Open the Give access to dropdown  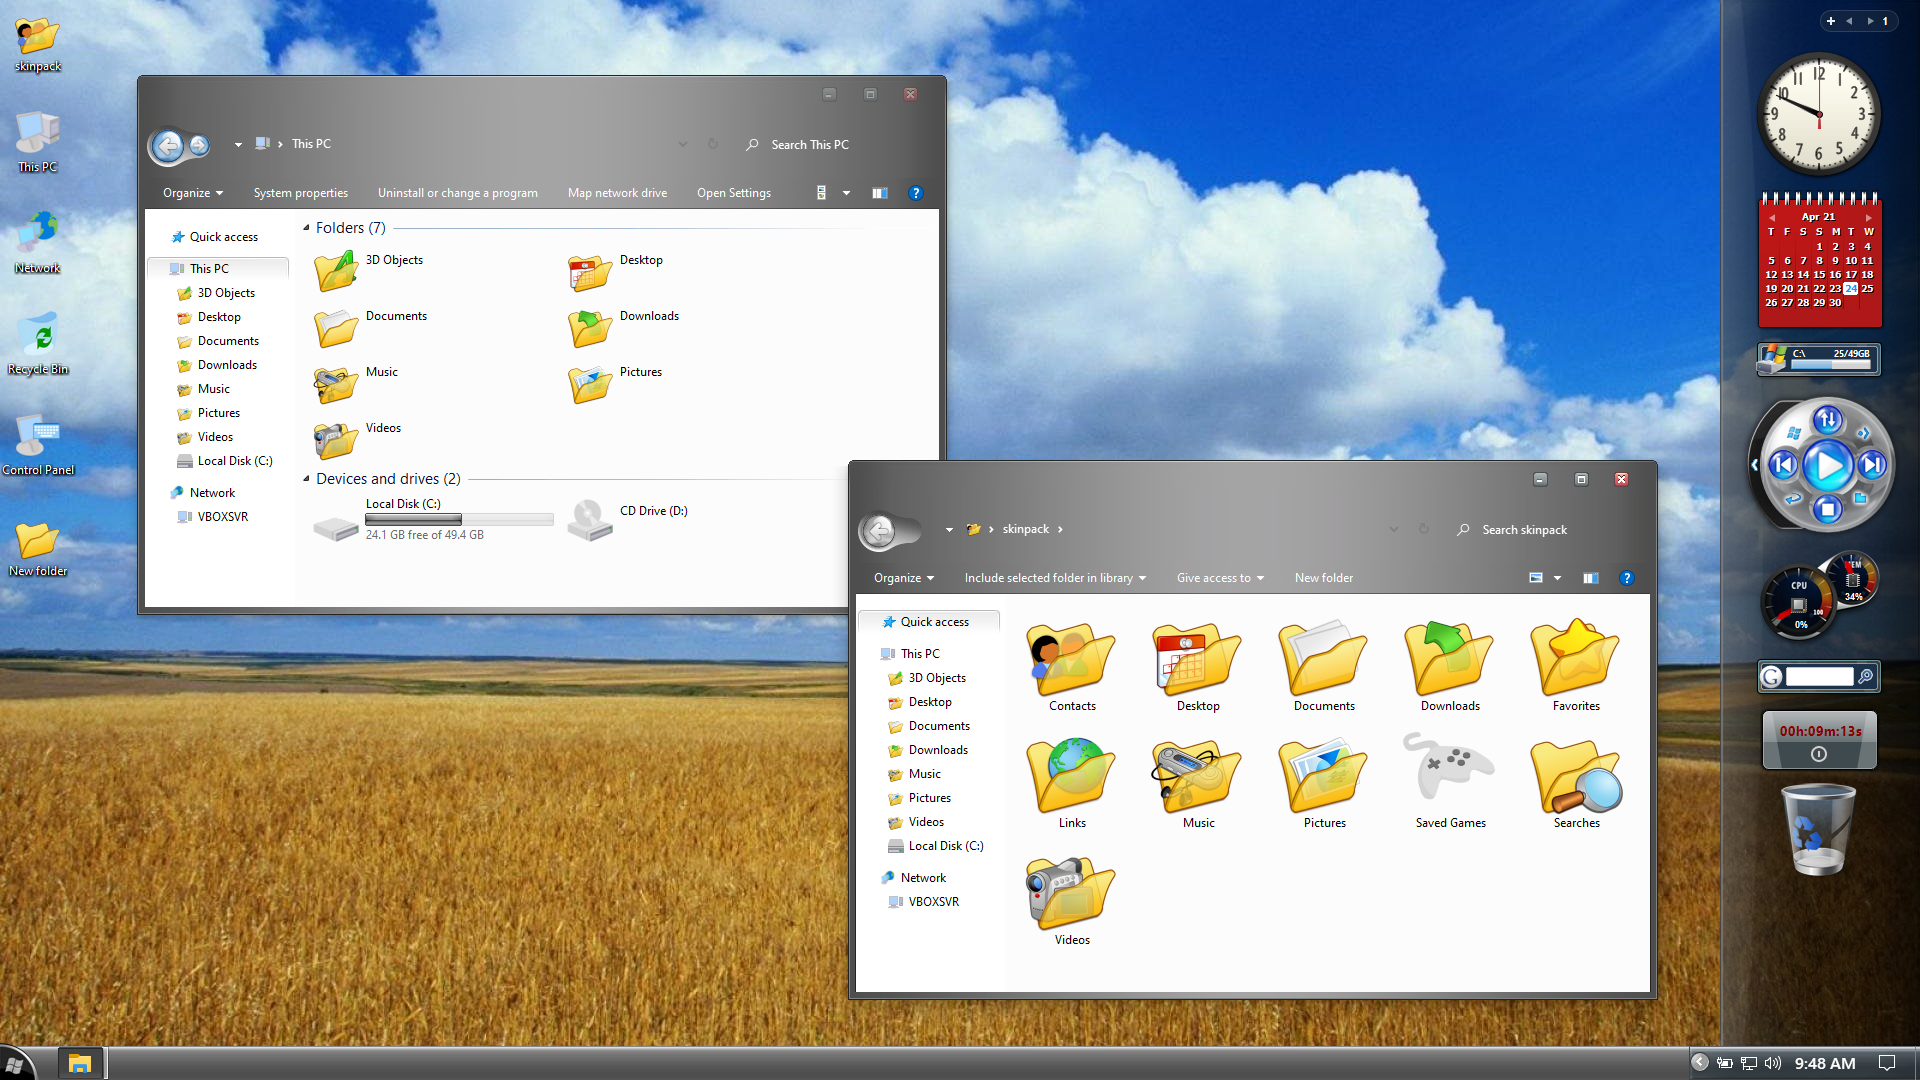[x=1219, y=578]
